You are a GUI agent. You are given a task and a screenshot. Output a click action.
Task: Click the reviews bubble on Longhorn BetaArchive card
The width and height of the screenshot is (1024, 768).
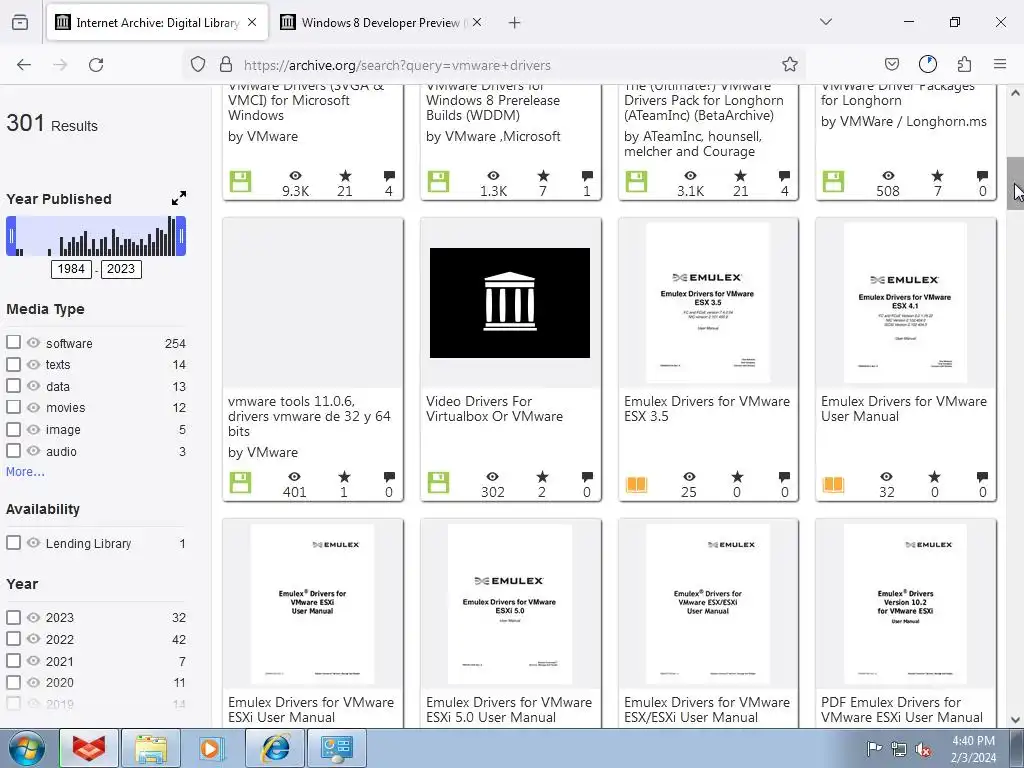coord(784,176)
